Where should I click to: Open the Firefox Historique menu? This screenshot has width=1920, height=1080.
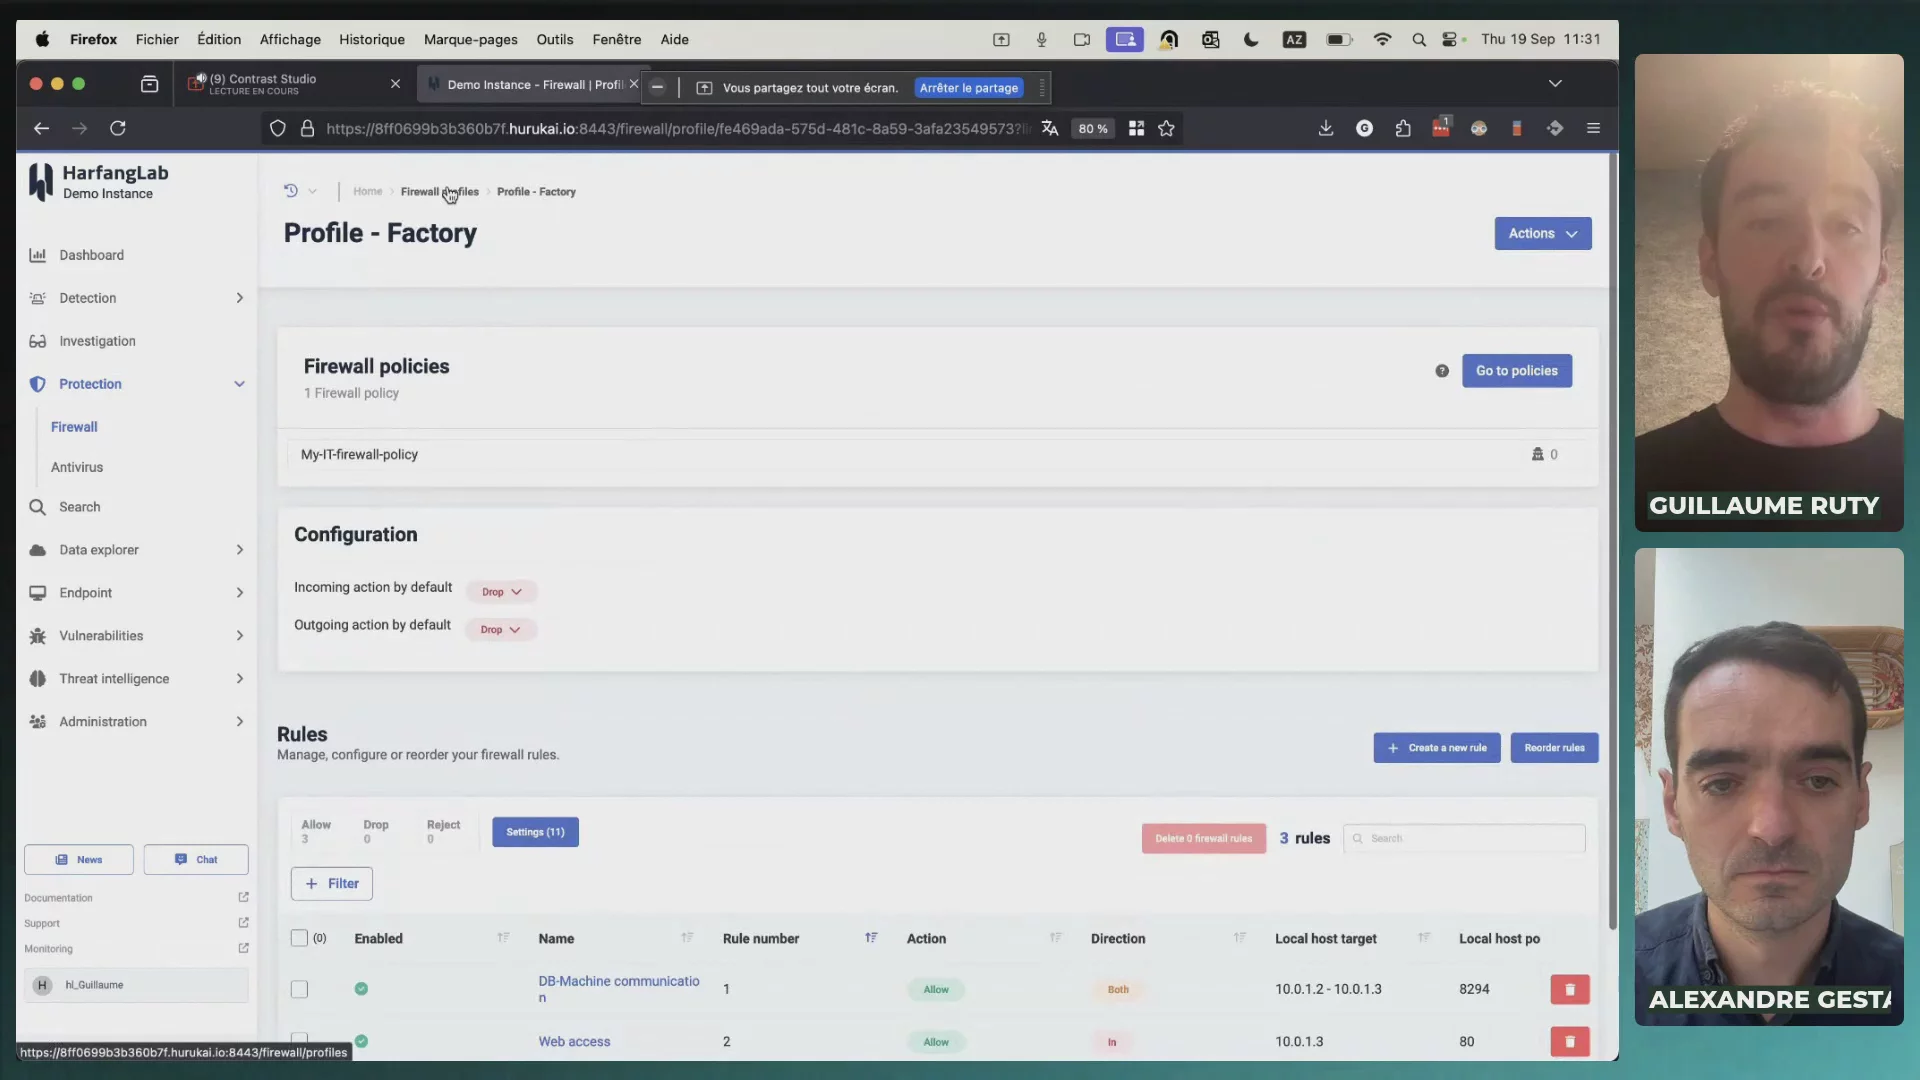(372, 40)
